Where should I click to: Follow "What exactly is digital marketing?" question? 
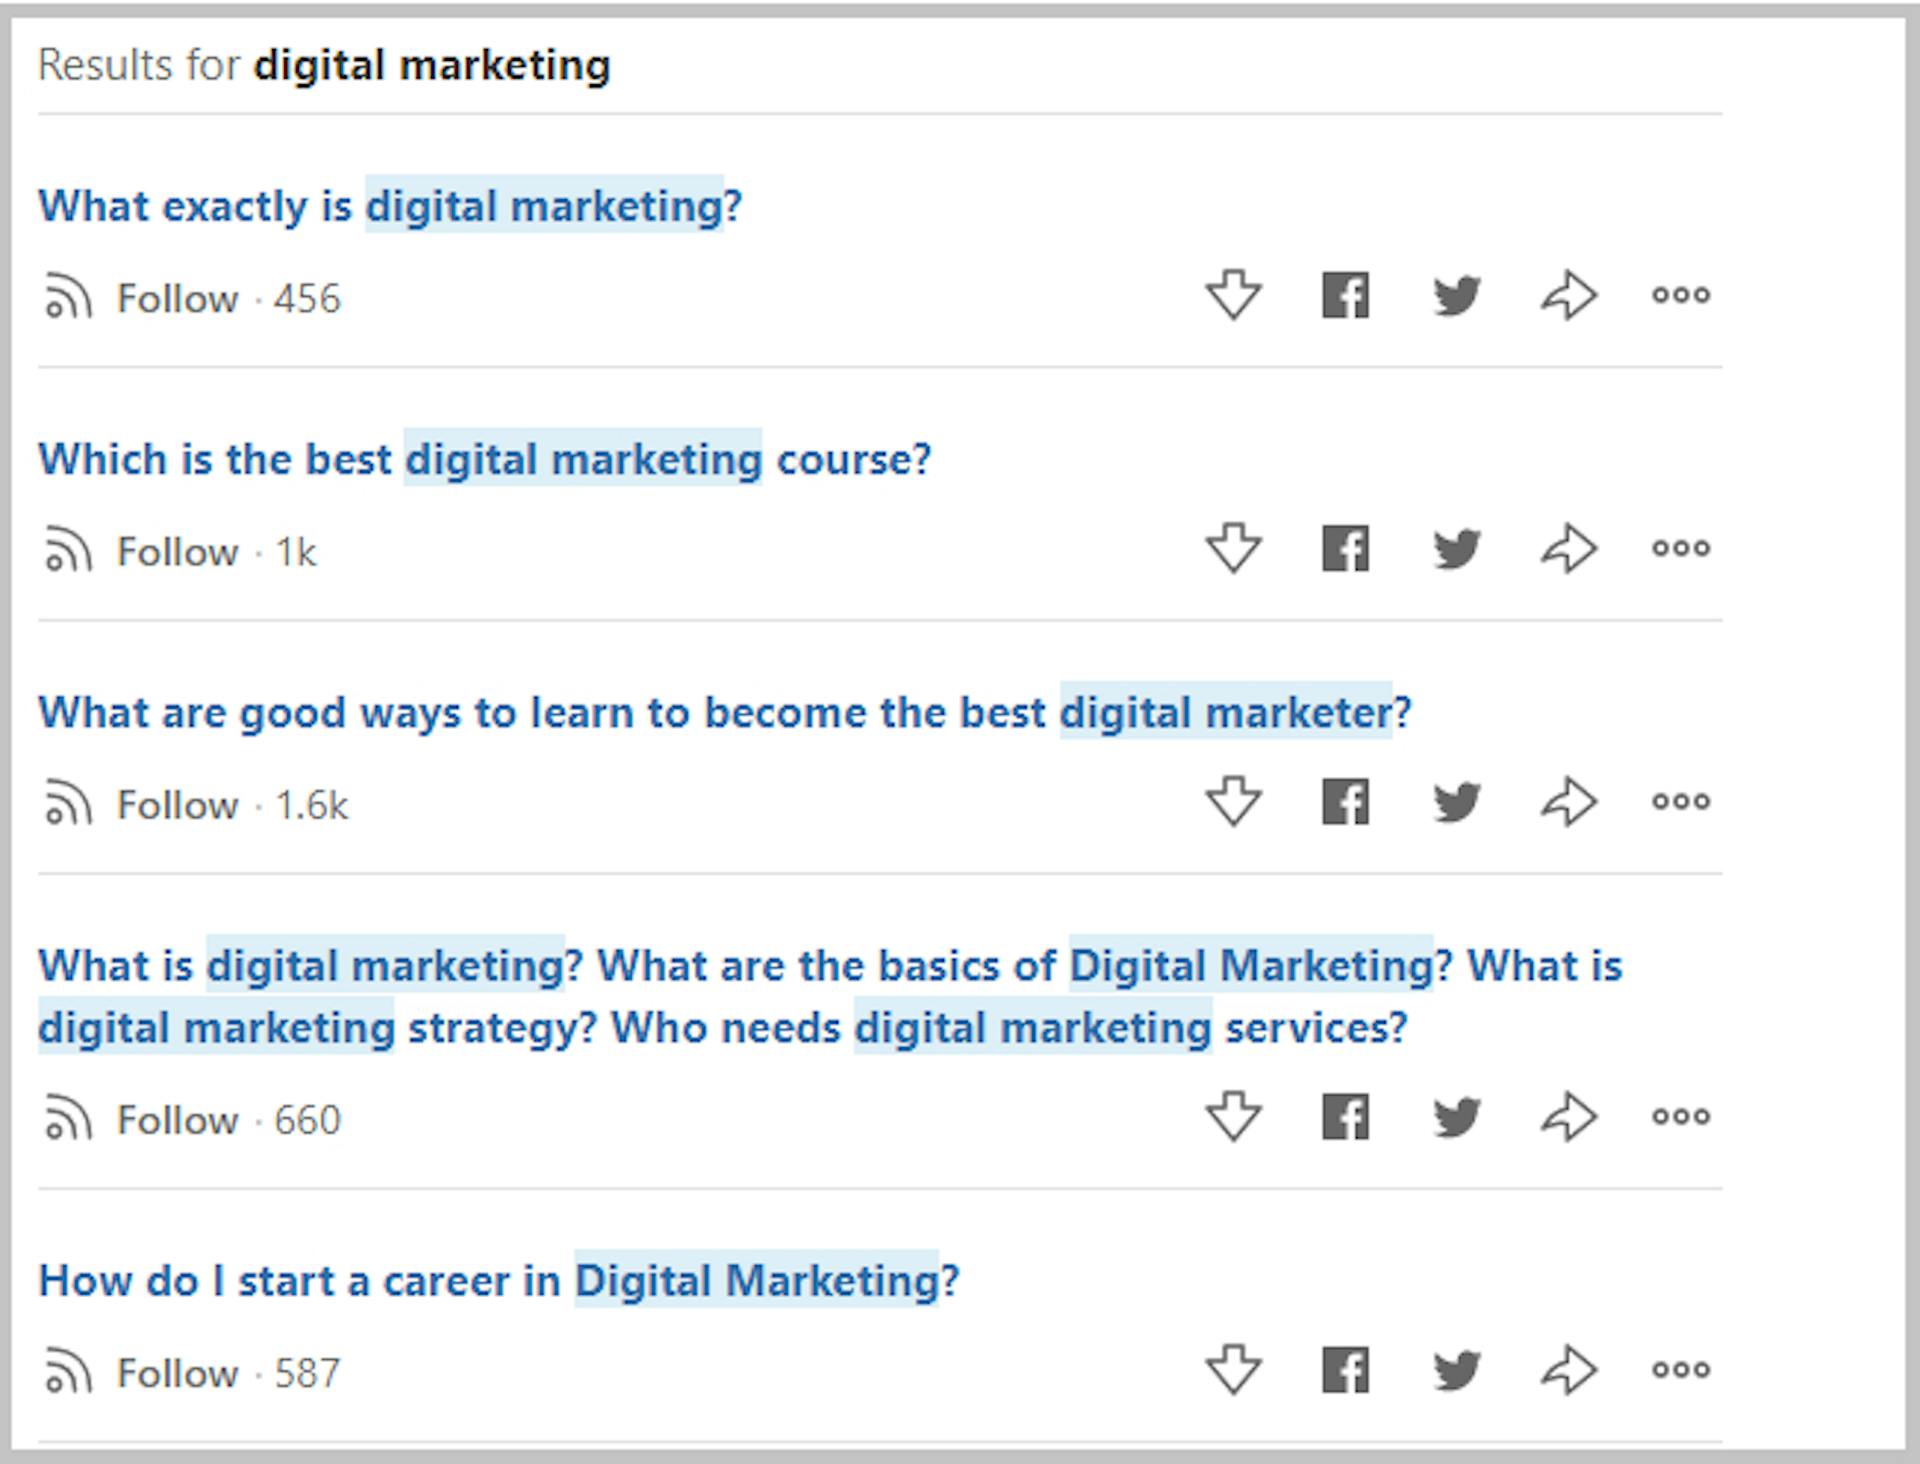point(176,299)
